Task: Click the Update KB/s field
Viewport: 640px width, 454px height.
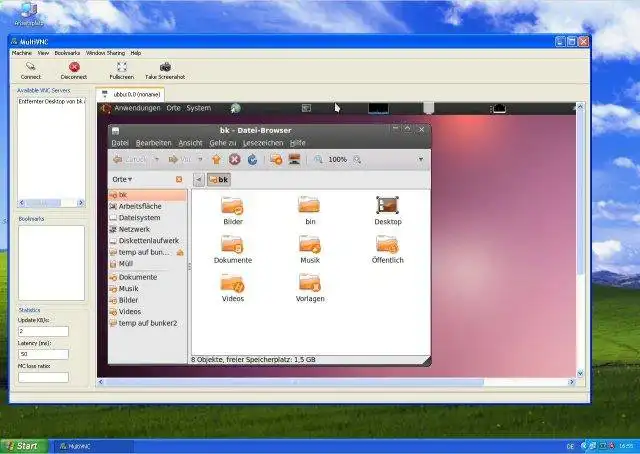Action: [43, 331]
